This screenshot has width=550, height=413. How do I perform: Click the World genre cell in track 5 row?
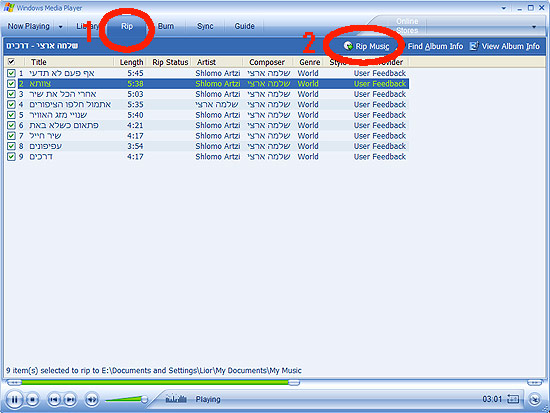[x=308, y=115]
